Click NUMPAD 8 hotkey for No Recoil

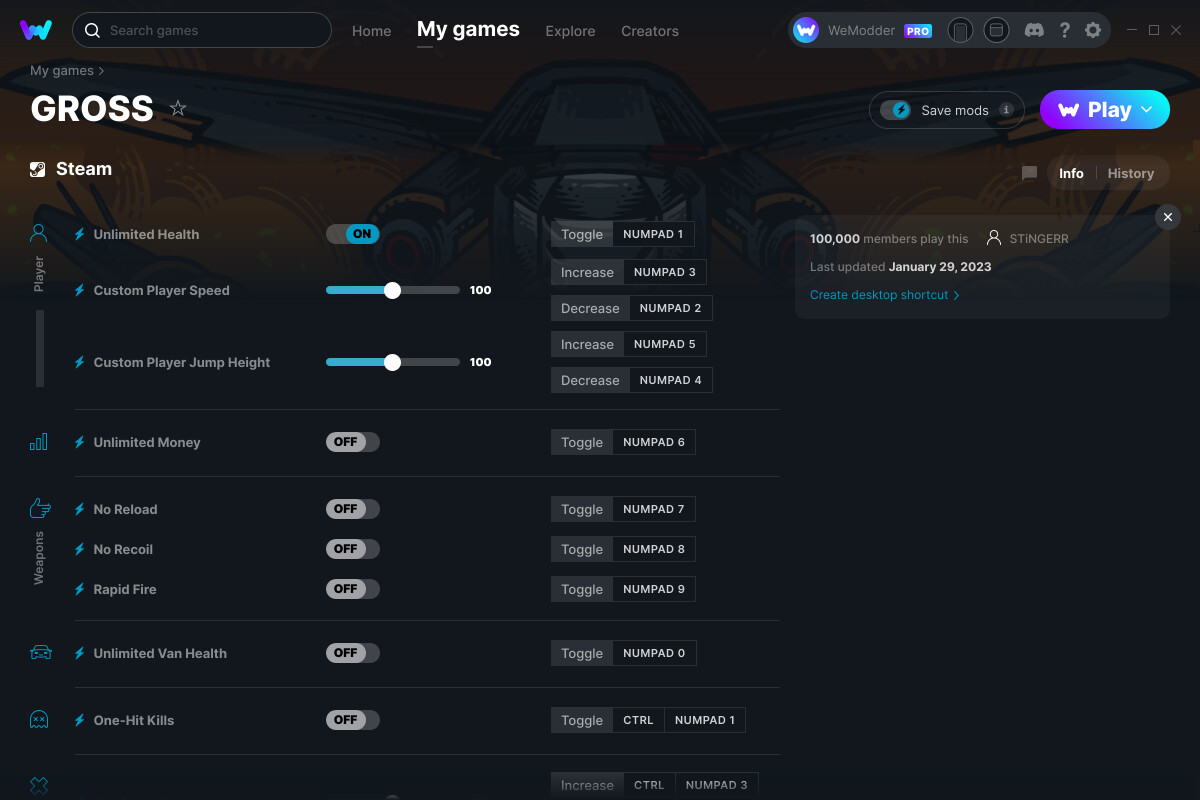click(654, 549)
